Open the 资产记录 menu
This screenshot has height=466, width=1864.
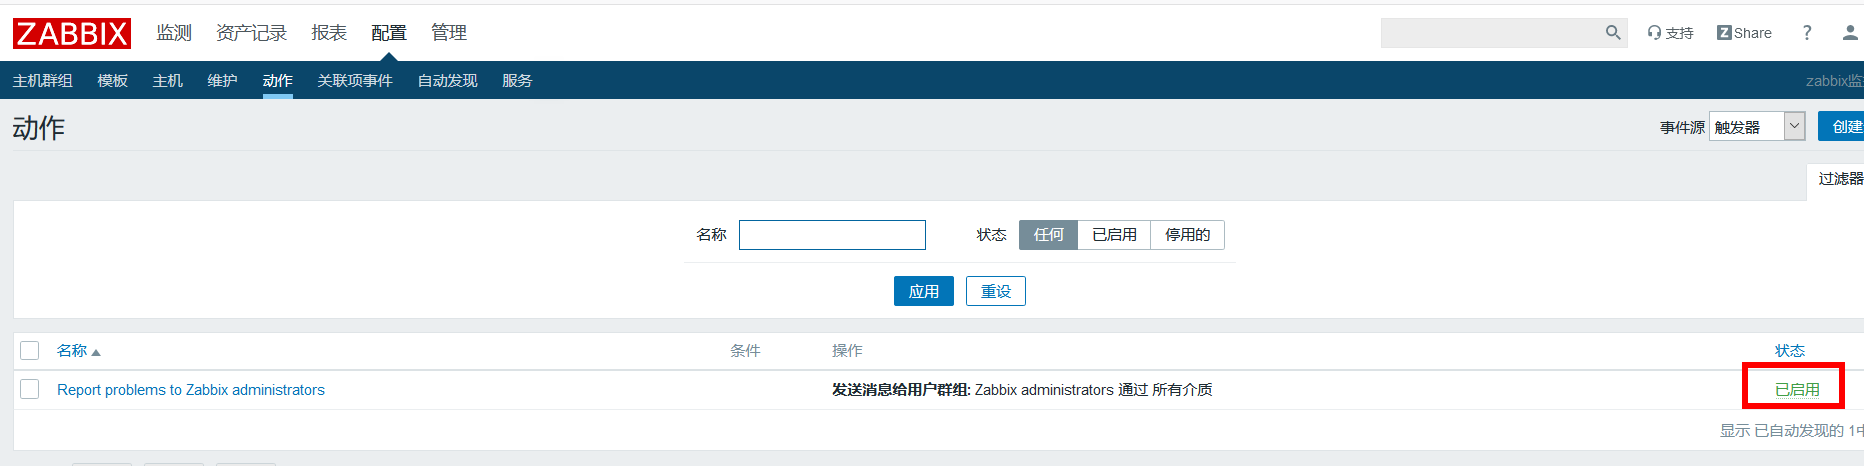[x=251, y=33]
